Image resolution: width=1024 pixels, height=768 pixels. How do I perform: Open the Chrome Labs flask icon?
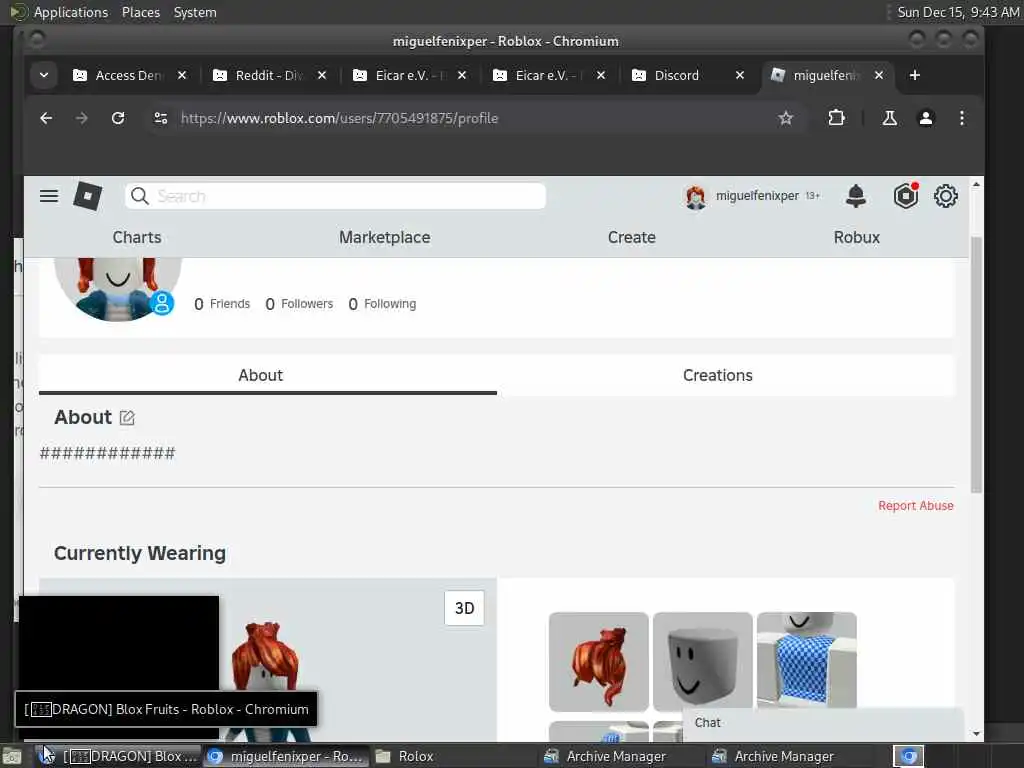pos(889,118)
